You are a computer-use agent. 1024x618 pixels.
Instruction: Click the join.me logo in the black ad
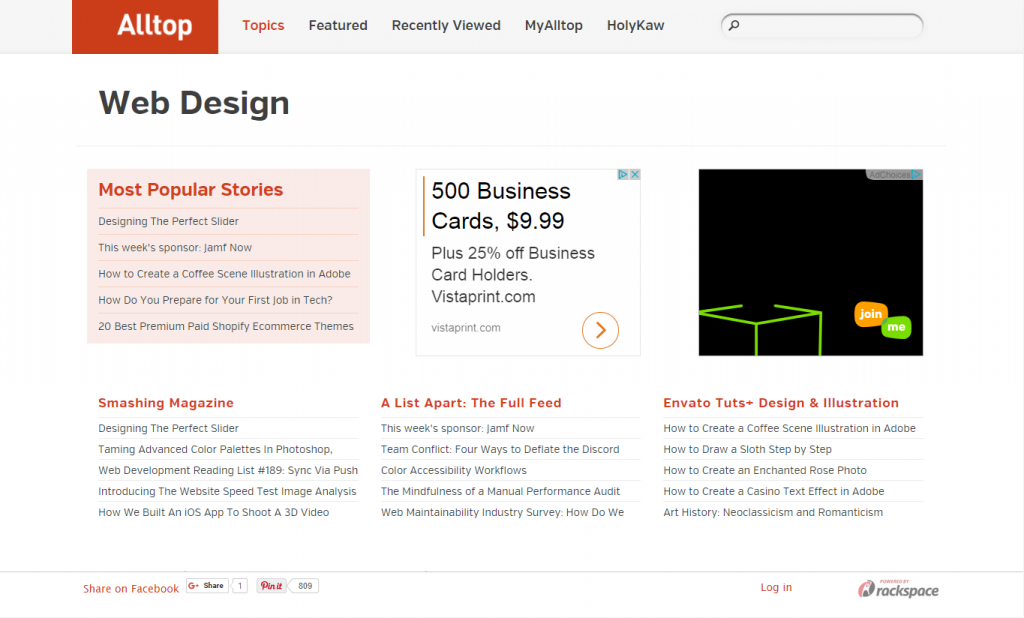(882, 320)
